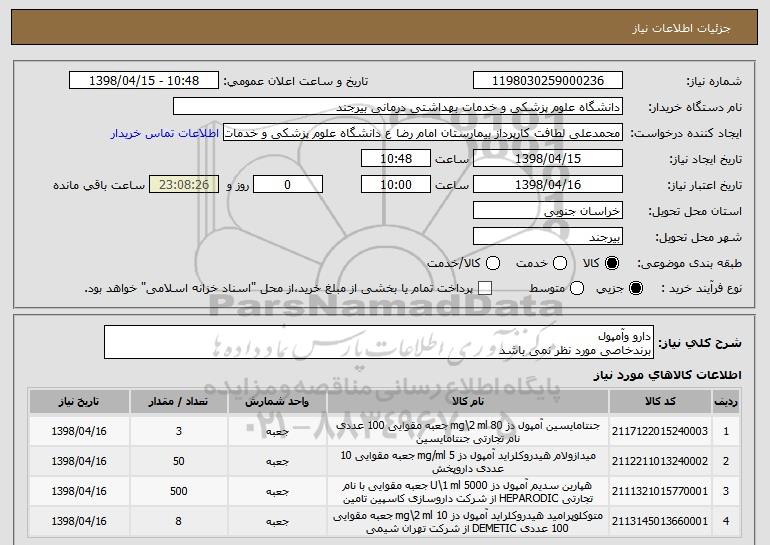Click the کد کالا column header

[x=660, y=402]
